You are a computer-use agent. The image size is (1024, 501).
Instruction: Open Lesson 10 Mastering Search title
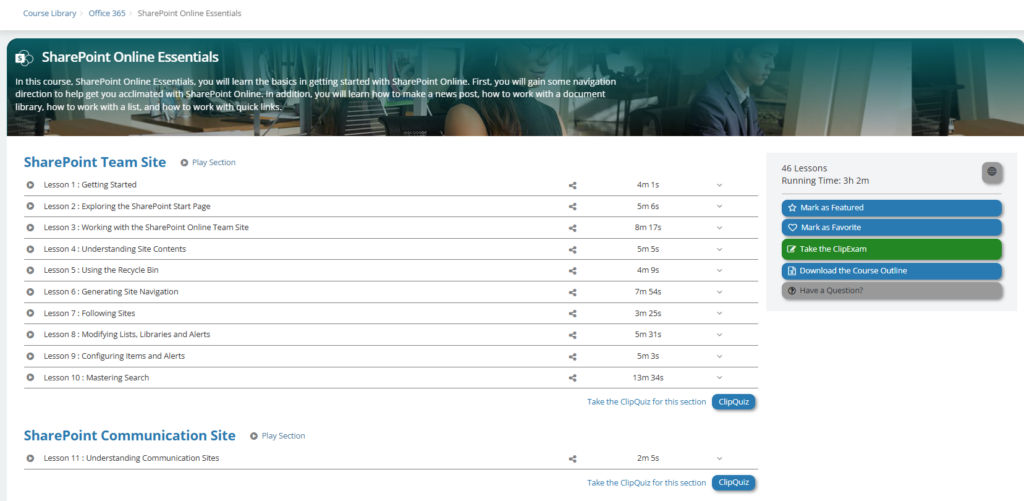(x=97, y=378)
